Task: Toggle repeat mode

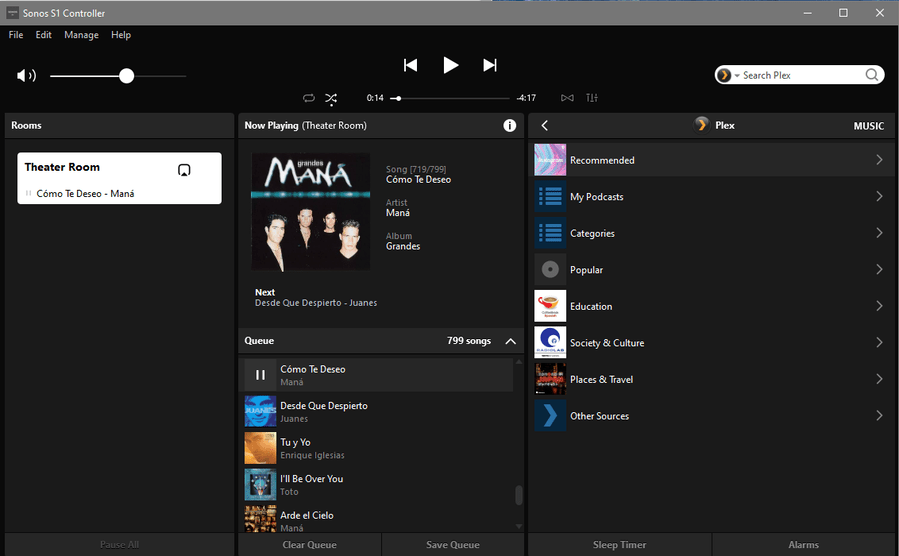Action: 308,98
